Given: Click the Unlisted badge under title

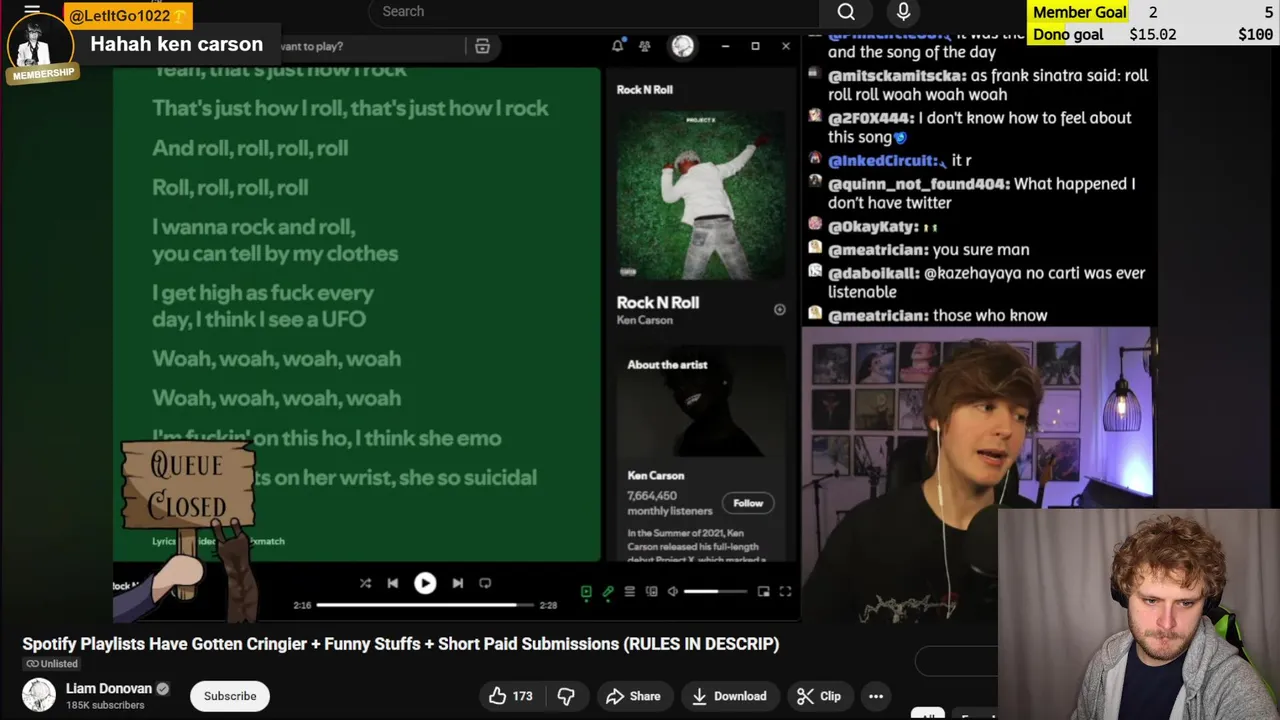Looking at the screenshot, I should pos(52,664).
